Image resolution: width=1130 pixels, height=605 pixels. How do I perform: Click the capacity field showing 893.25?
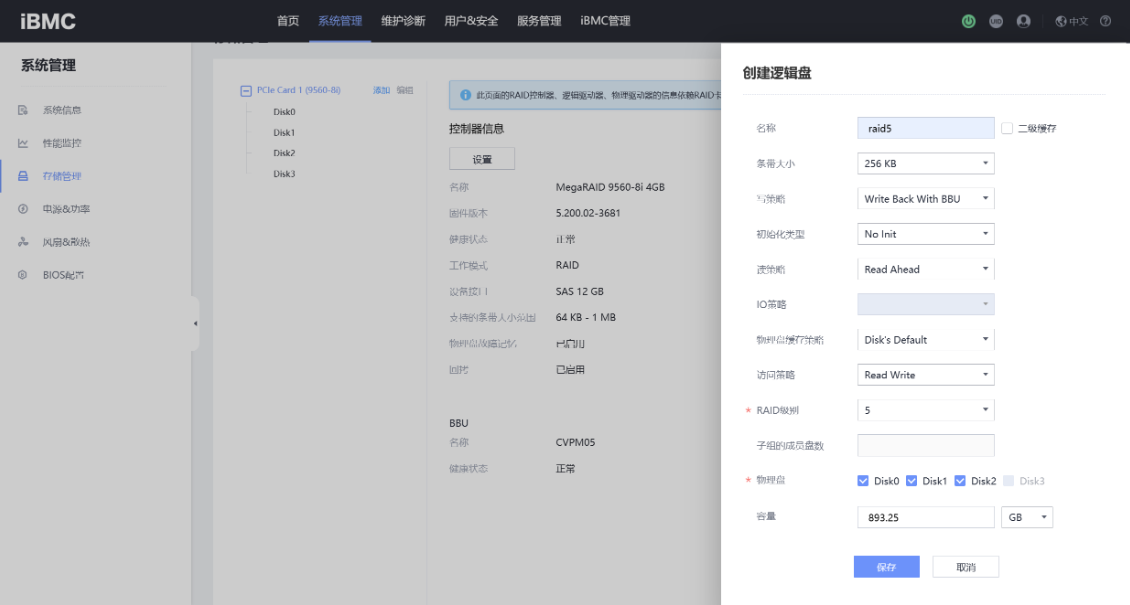925,517
